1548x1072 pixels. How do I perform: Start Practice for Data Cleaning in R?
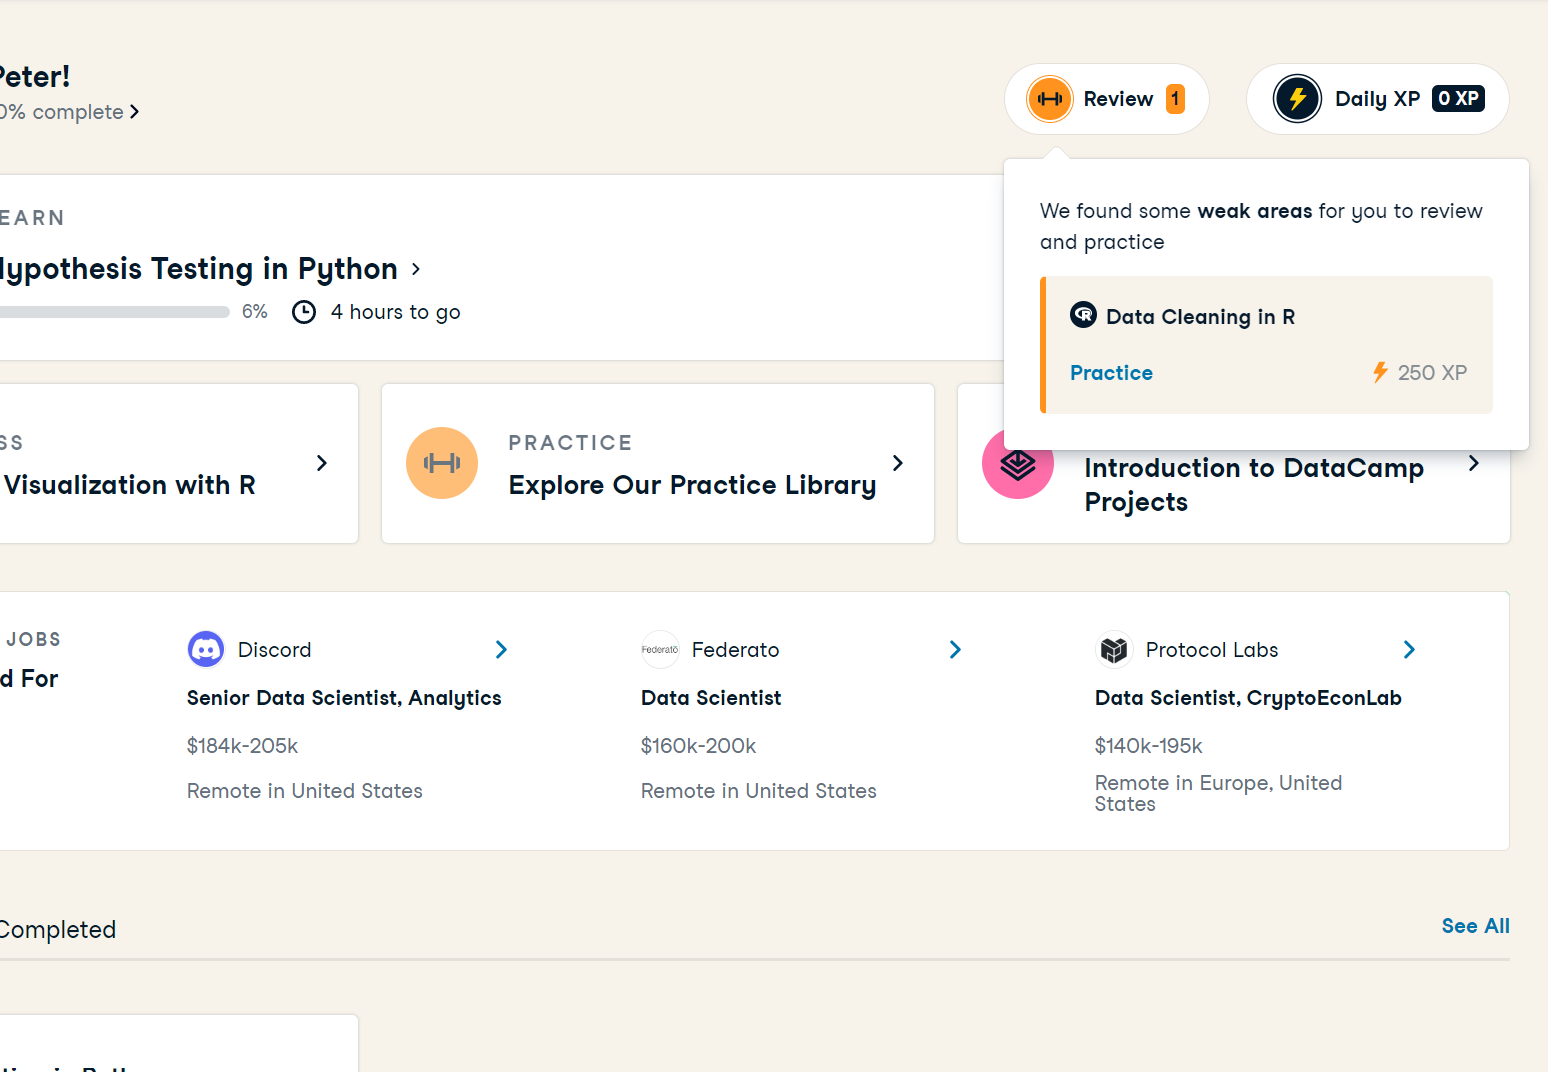pyautogui.click(x=1111, y=373)
